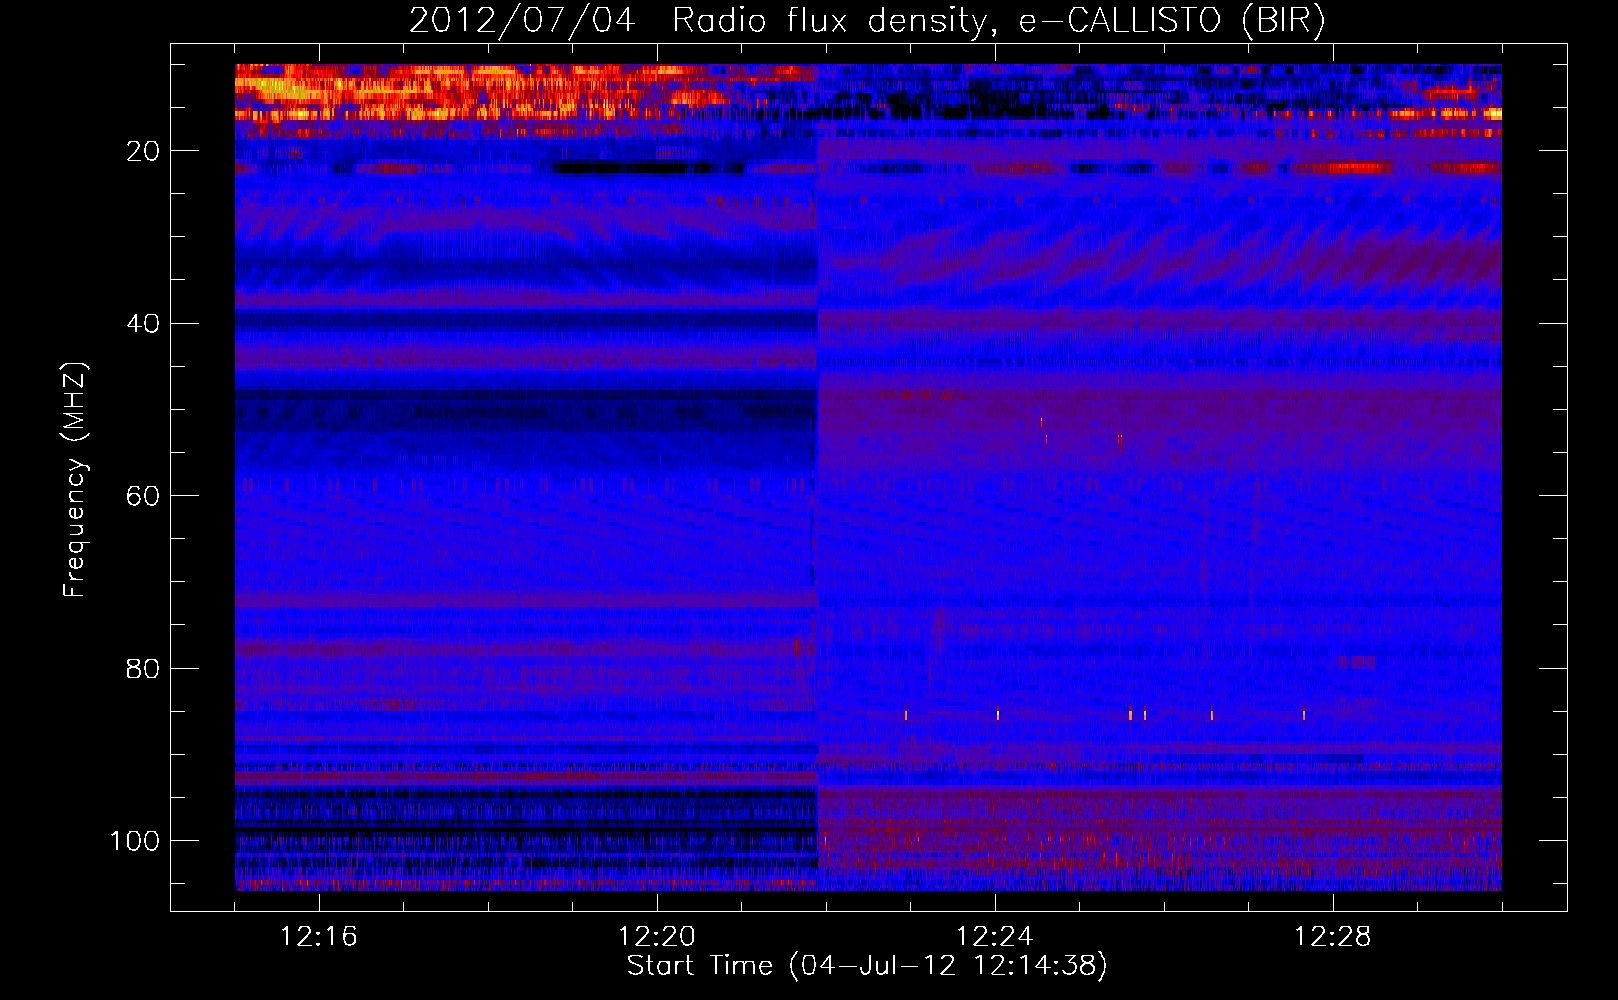The image size is (1618, 1000).
Task: Click the 12:20 time axis label
Action: tap(657, 937)
